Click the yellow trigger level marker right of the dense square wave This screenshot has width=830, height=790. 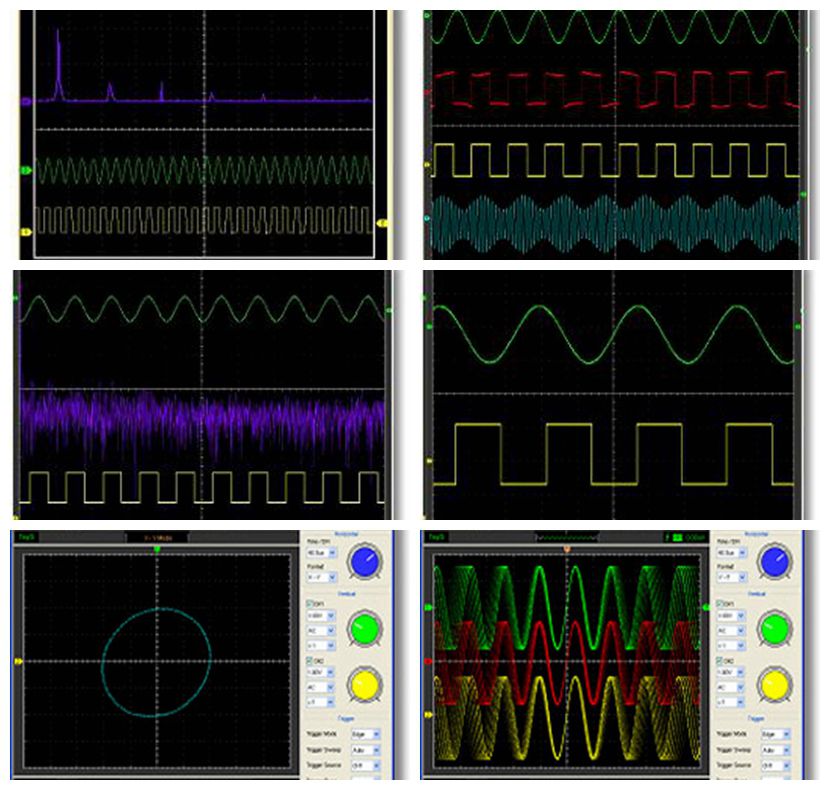pyautogui.click(x=382, y=223)
